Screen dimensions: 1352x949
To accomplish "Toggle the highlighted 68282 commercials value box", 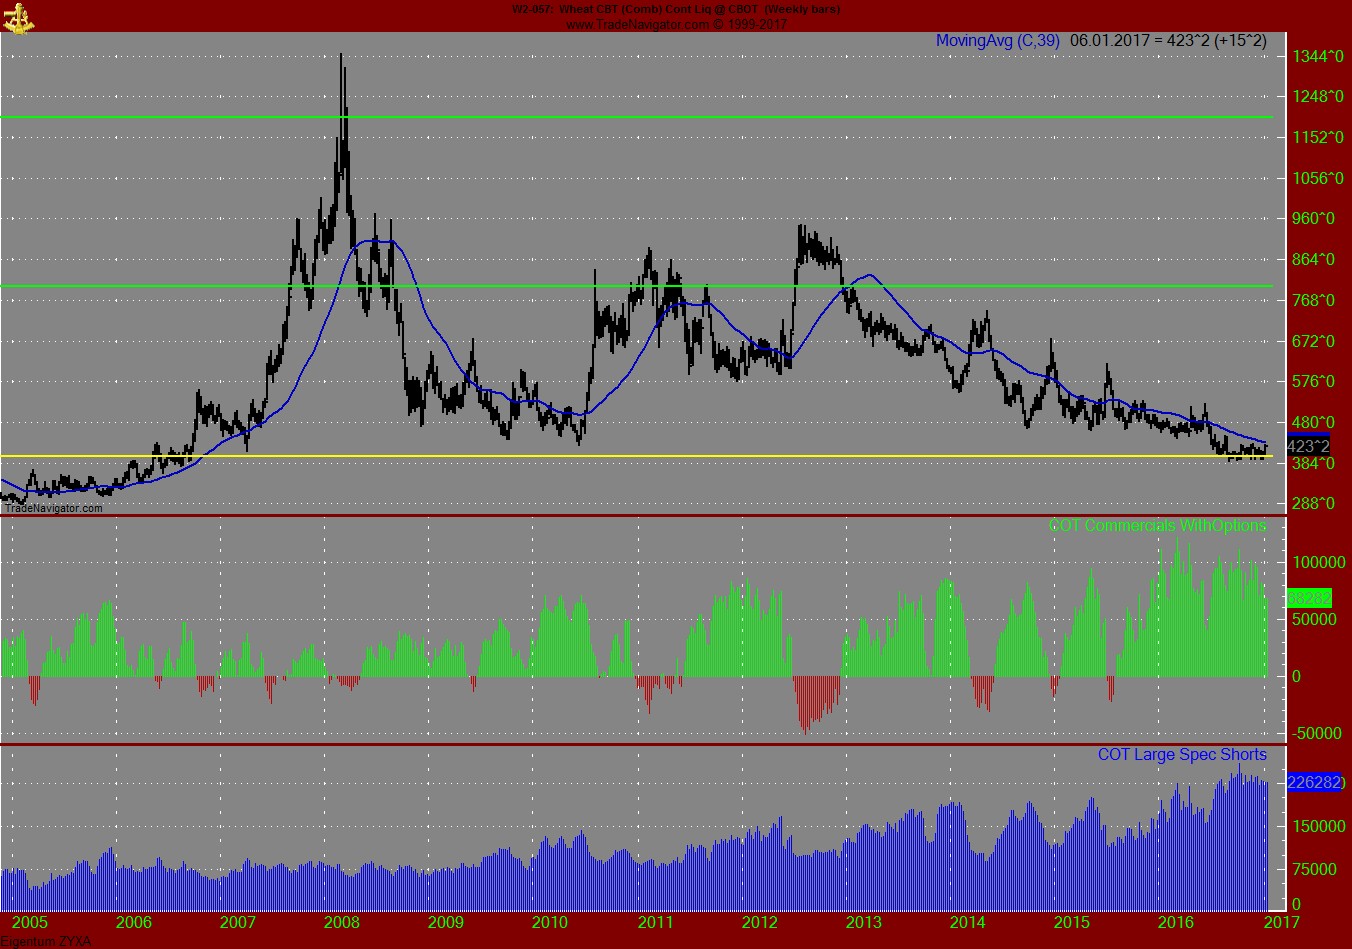I will click(x=1308, y=598).
